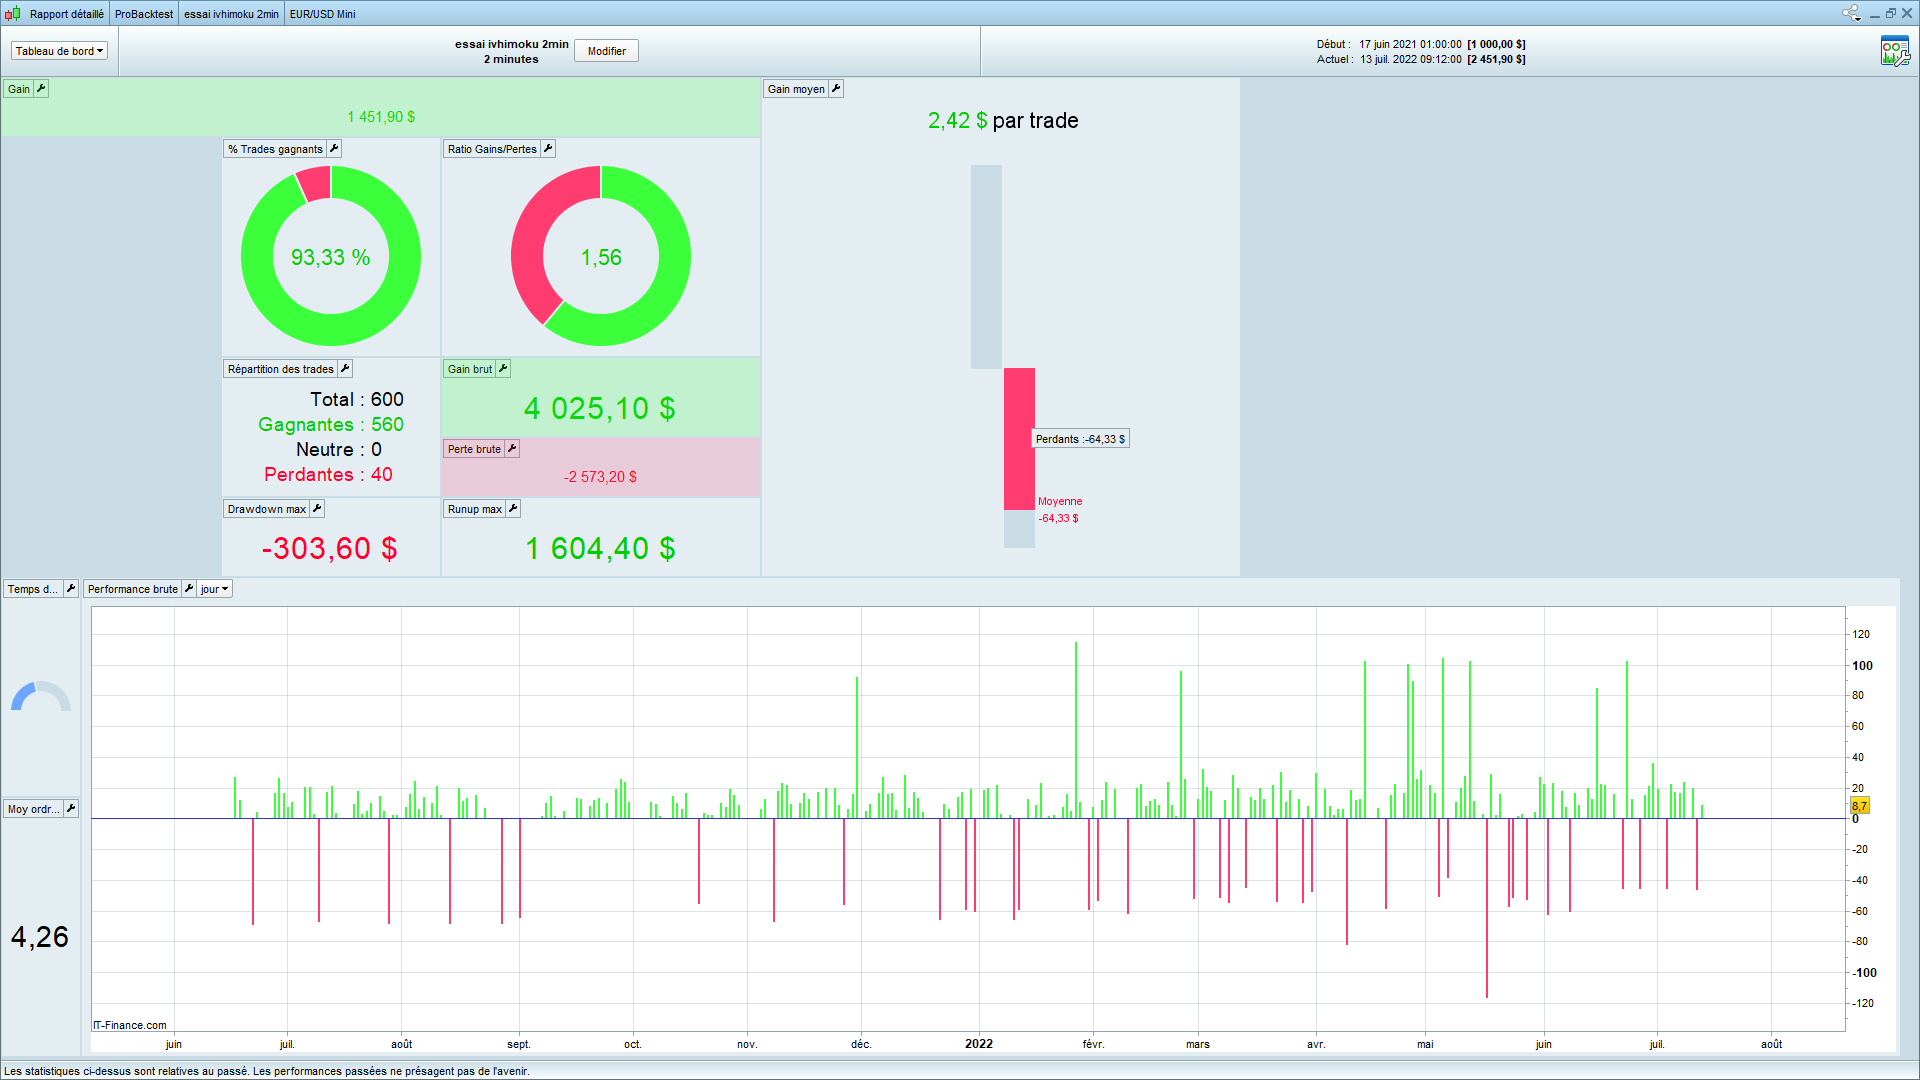Click the Répartition des trades label button
1920x1080 pixels.
280,369
